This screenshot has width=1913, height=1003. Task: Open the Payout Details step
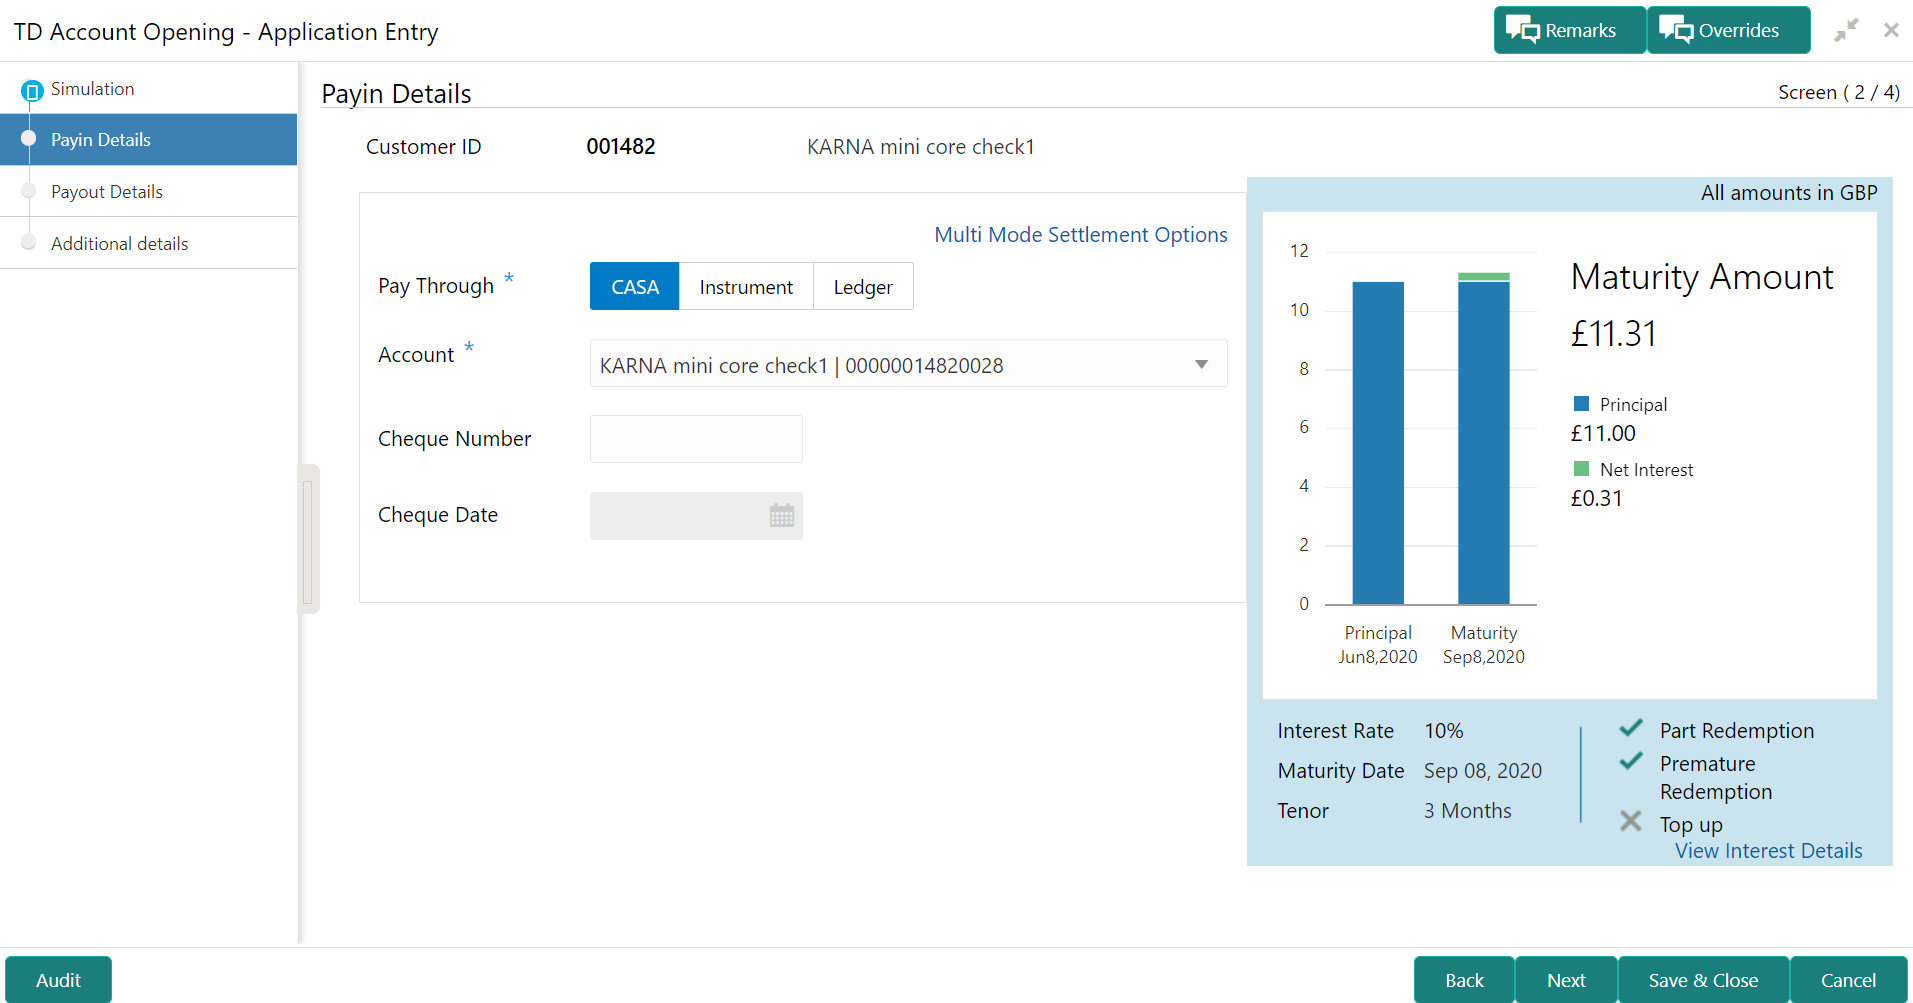[x=148, y=192]
